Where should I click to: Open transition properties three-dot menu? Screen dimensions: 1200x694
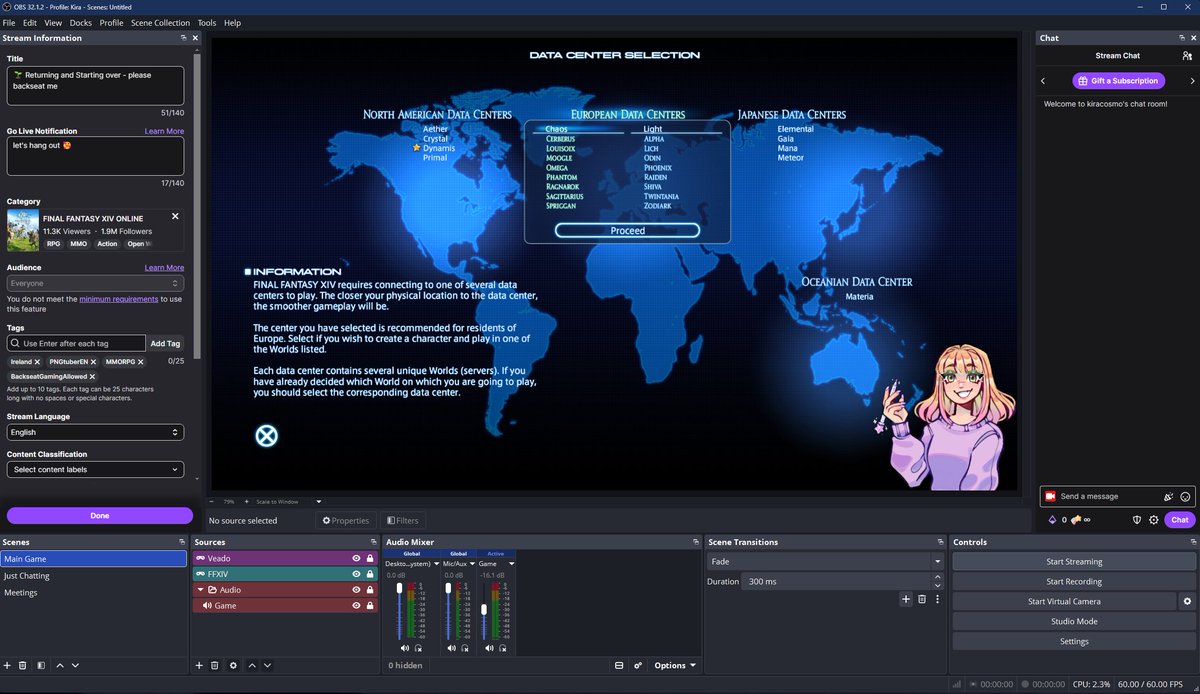937,599
